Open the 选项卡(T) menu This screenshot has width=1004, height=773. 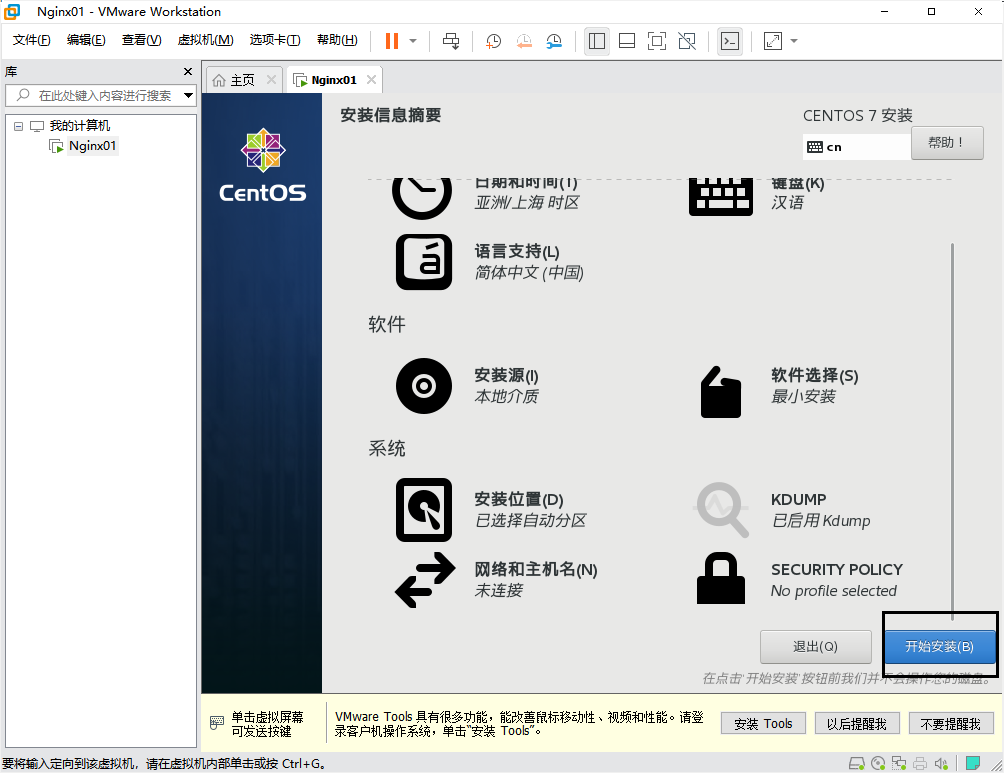point(275,40)
